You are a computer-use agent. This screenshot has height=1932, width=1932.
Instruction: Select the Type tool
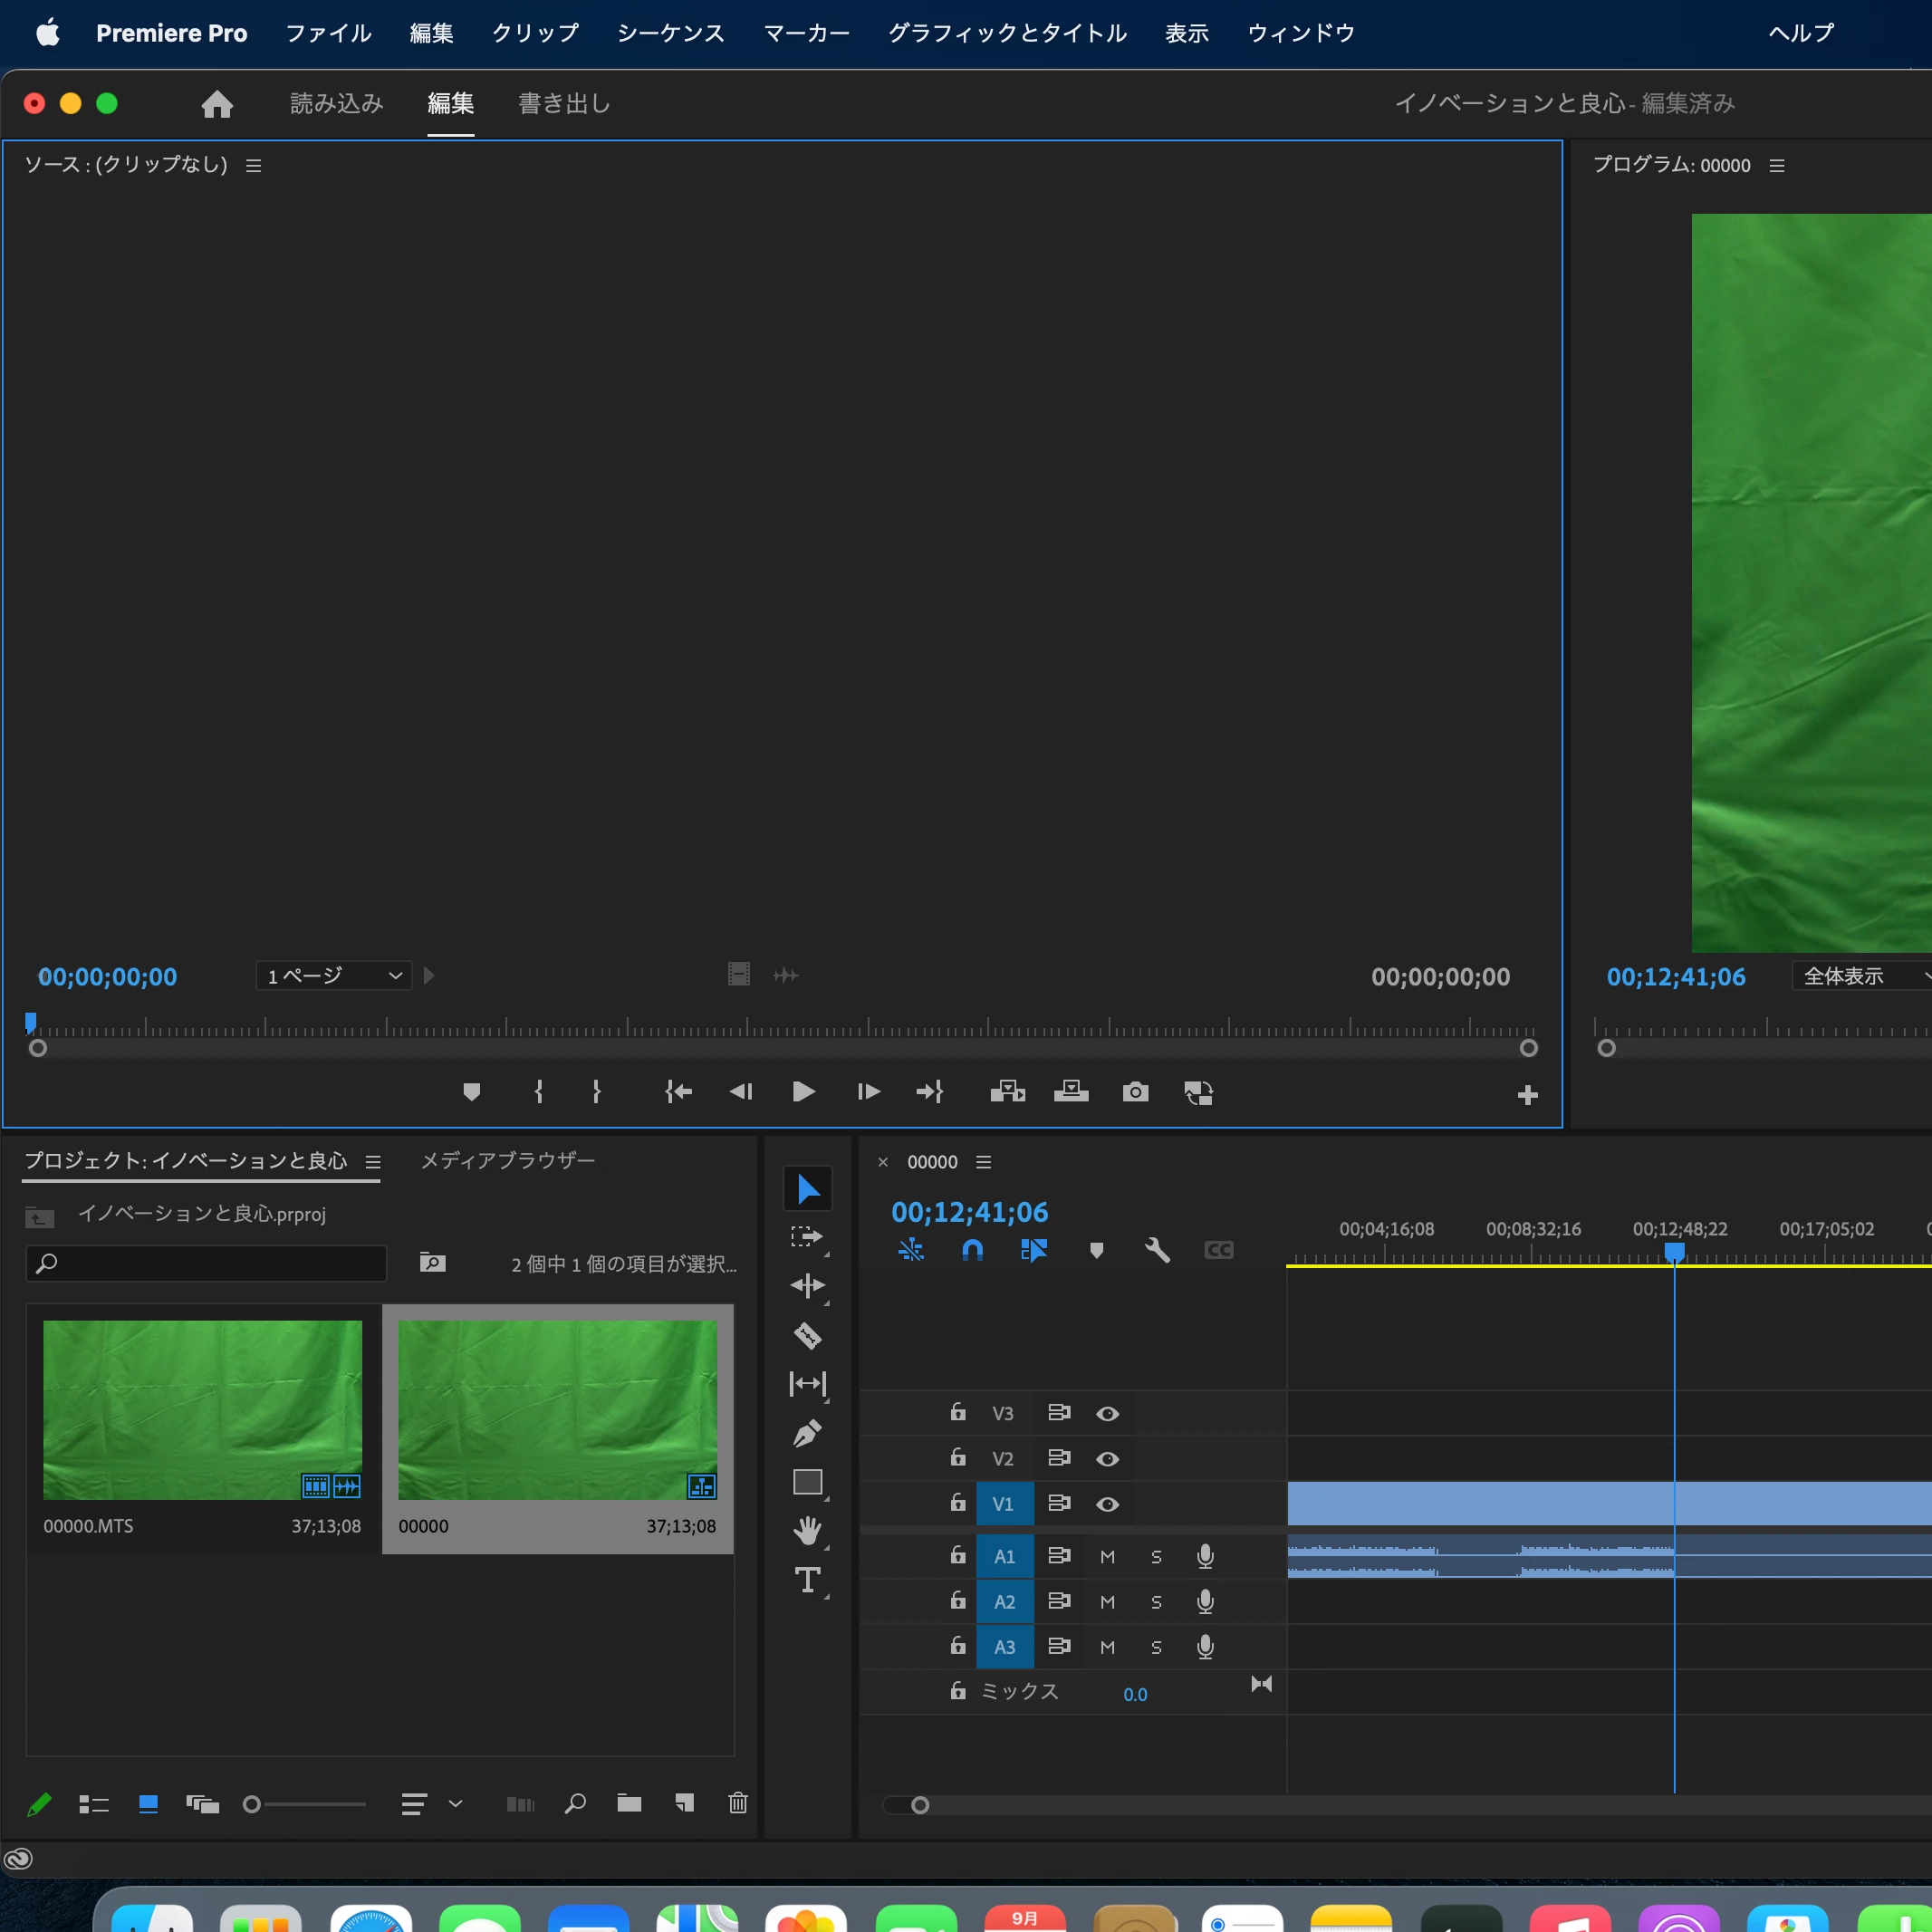pos(807,1580)
